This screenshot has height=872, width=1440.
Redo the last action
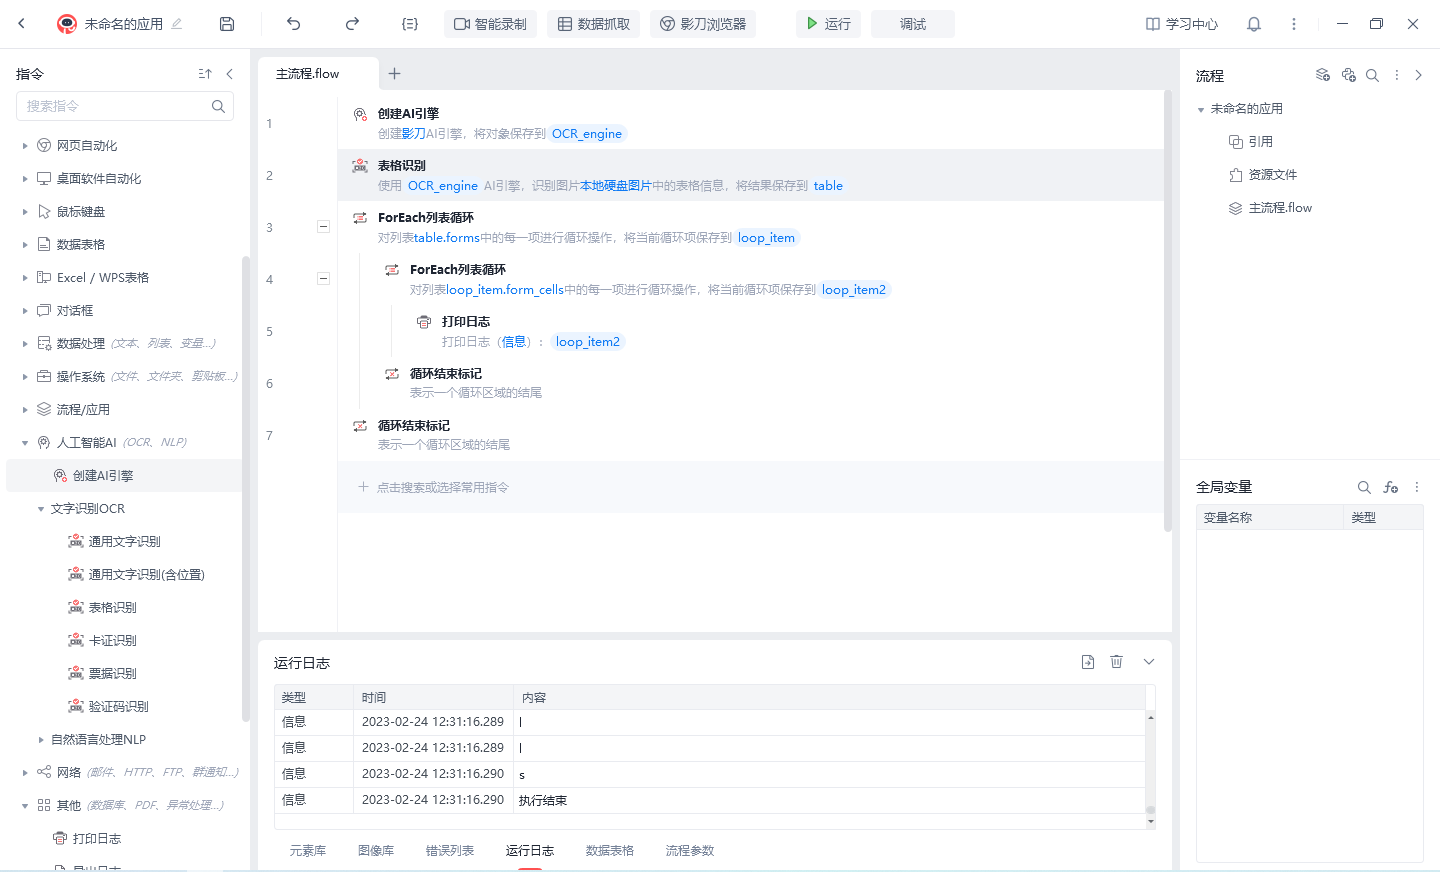[352, 24]
